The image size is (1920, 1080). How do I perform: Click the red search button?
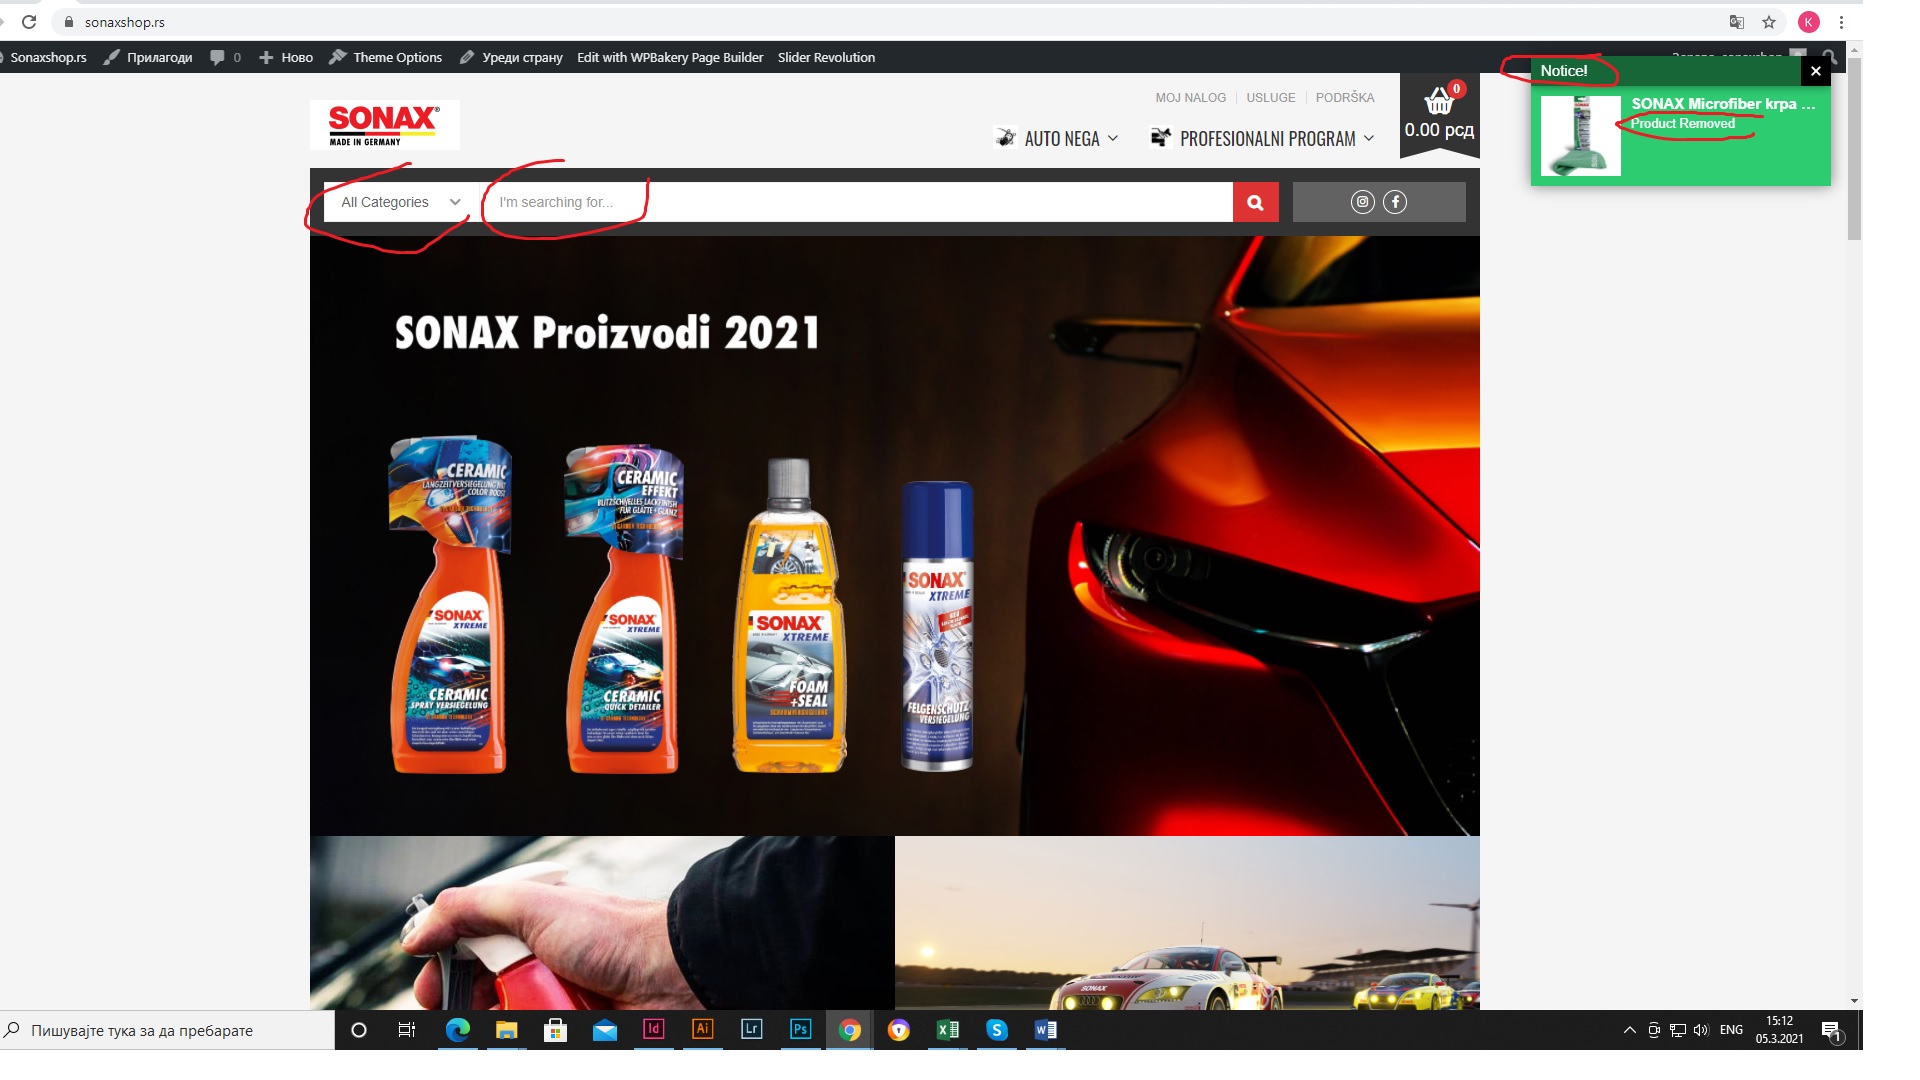(1255, 202)
